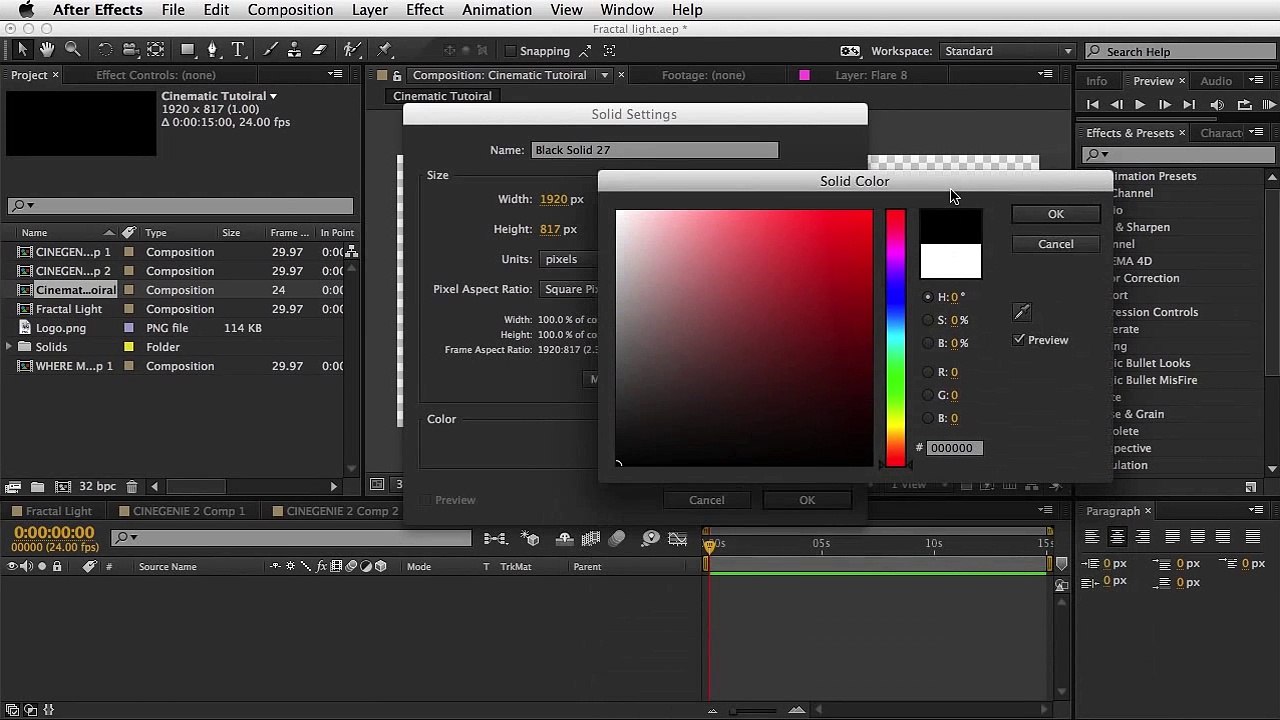Click the saturation-brightness color field

(x=744, y=338)
